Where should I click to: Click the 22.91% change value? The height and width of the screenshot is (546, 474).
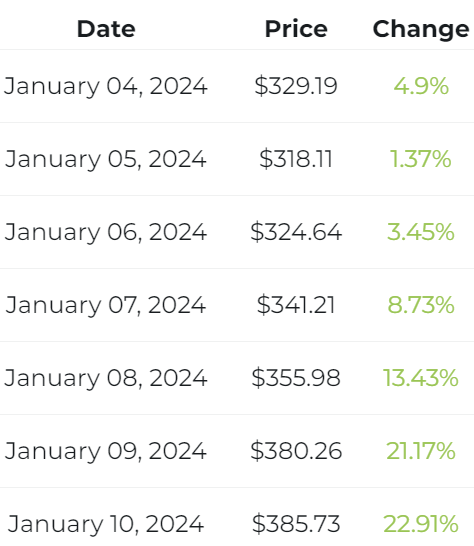click(x=421, y=524)
